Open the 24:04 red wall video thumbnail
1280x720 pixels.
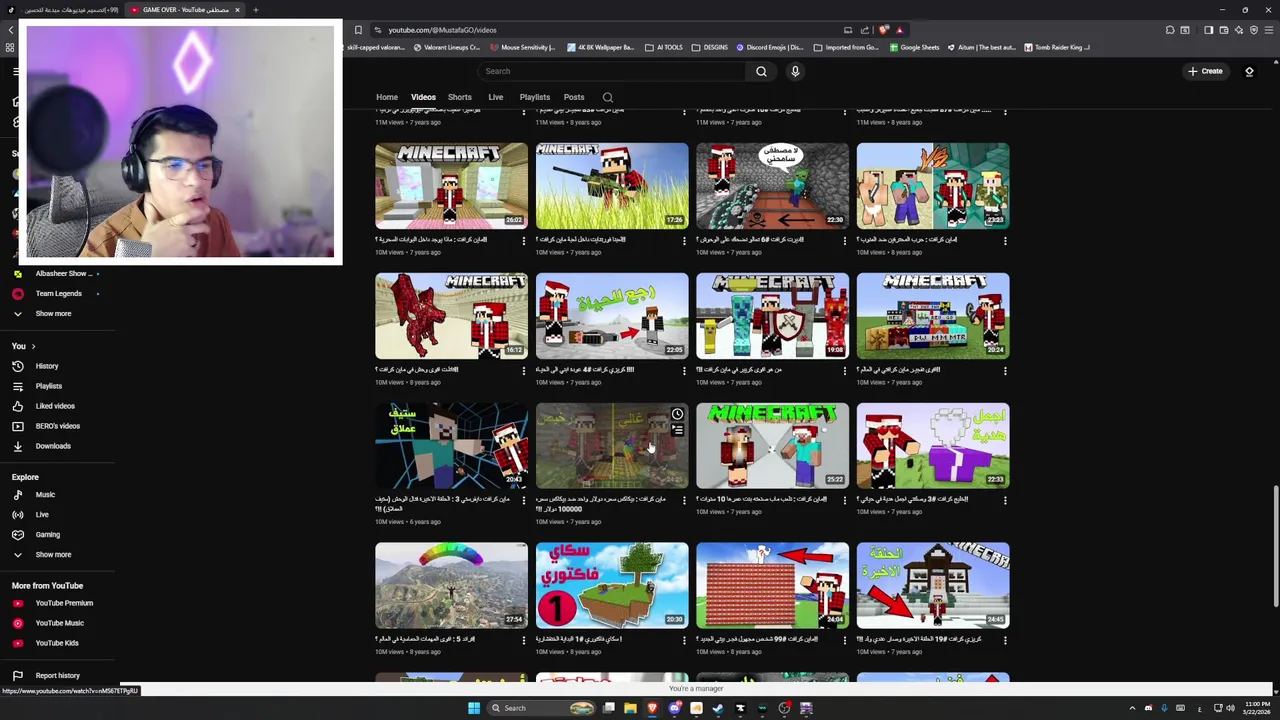(x=772, y=586)
